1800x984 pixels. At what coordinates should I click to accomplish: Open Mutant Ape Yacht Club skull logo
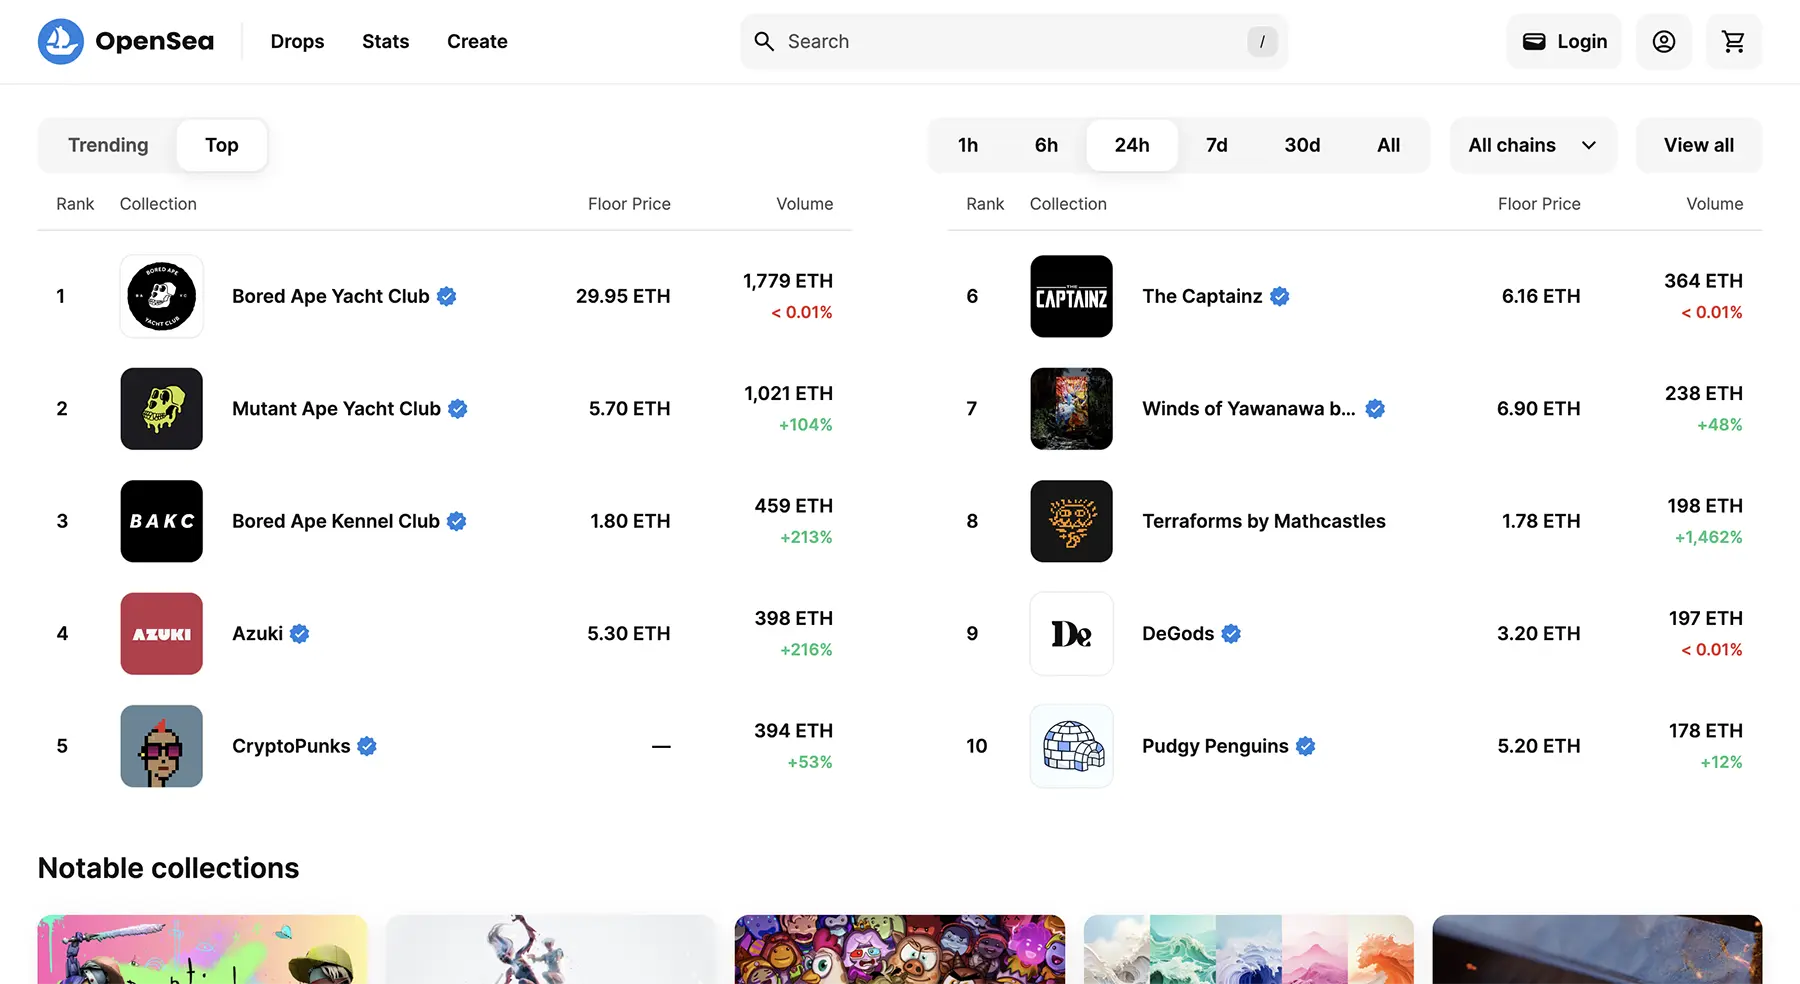tap(162, 409)
